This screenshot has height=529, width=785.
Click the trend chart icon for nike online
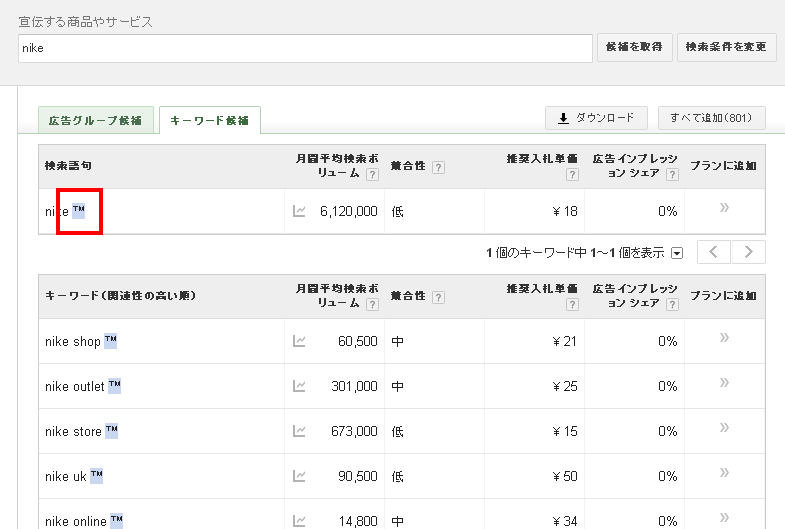coord(299,521)
